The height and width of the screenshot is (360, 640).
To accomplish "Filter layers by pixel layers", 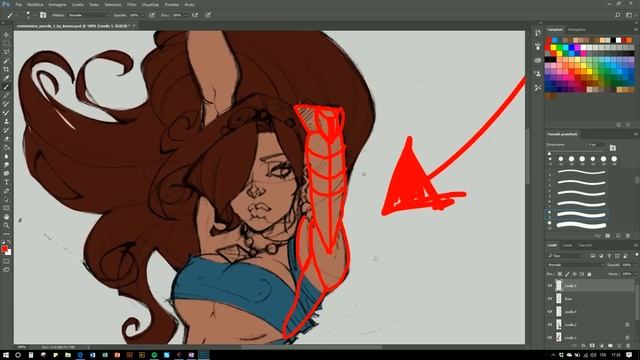I will [593, 256].
